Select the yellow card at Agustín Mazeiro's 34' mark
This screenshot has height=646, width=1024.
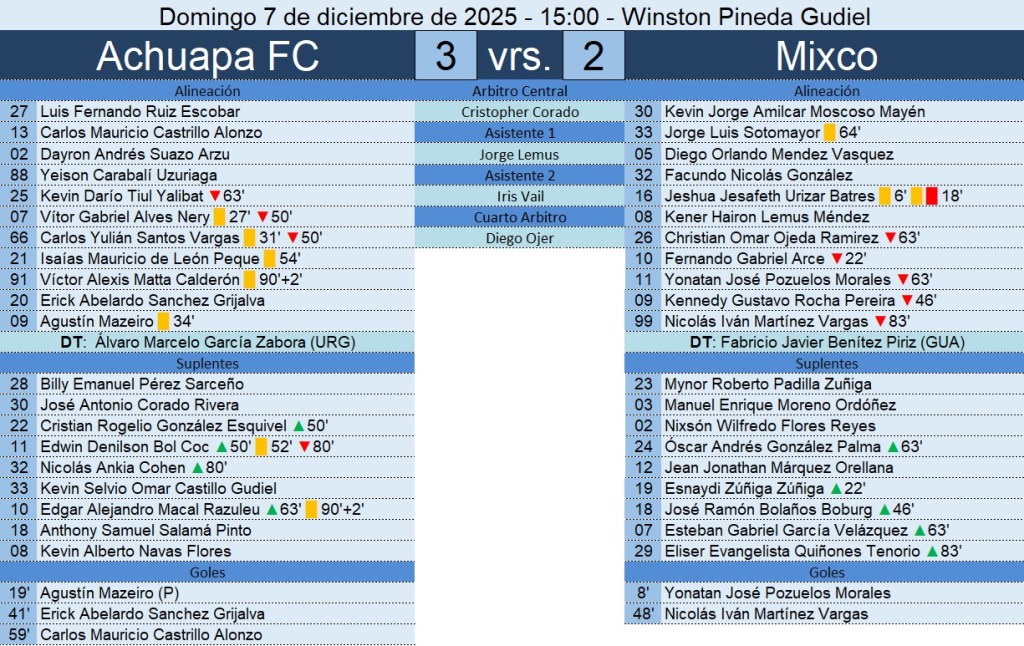[x=163, y=322]
